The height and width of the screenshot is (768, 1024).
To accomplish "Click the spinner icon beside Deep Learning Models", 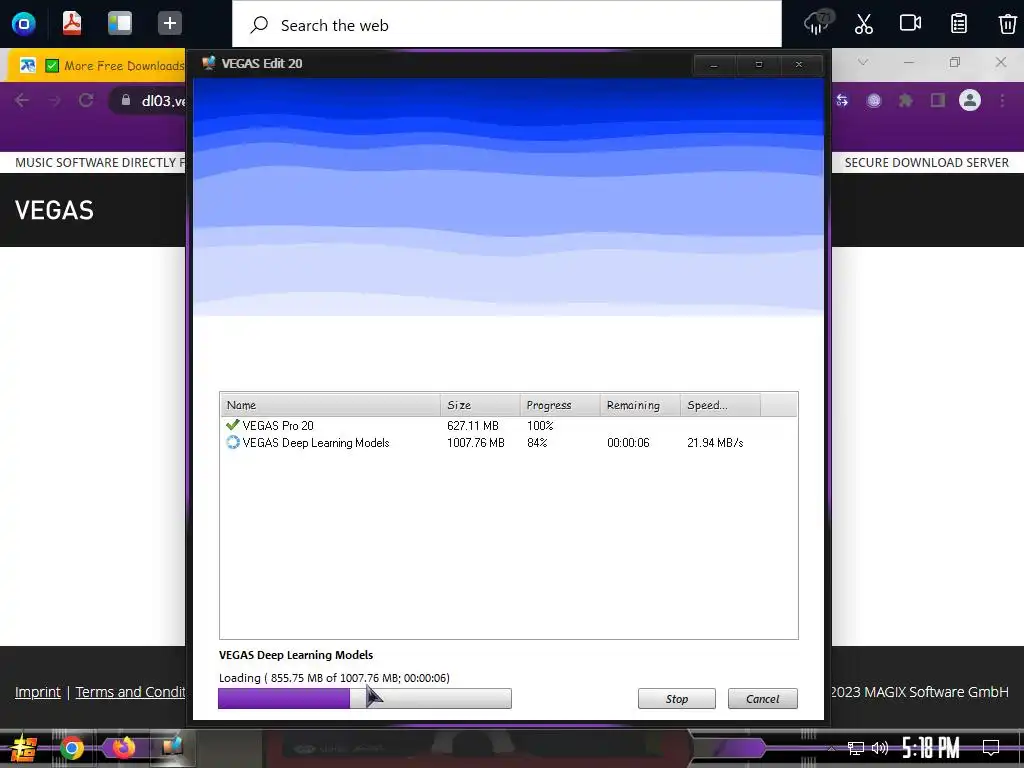I will (232, 442).
